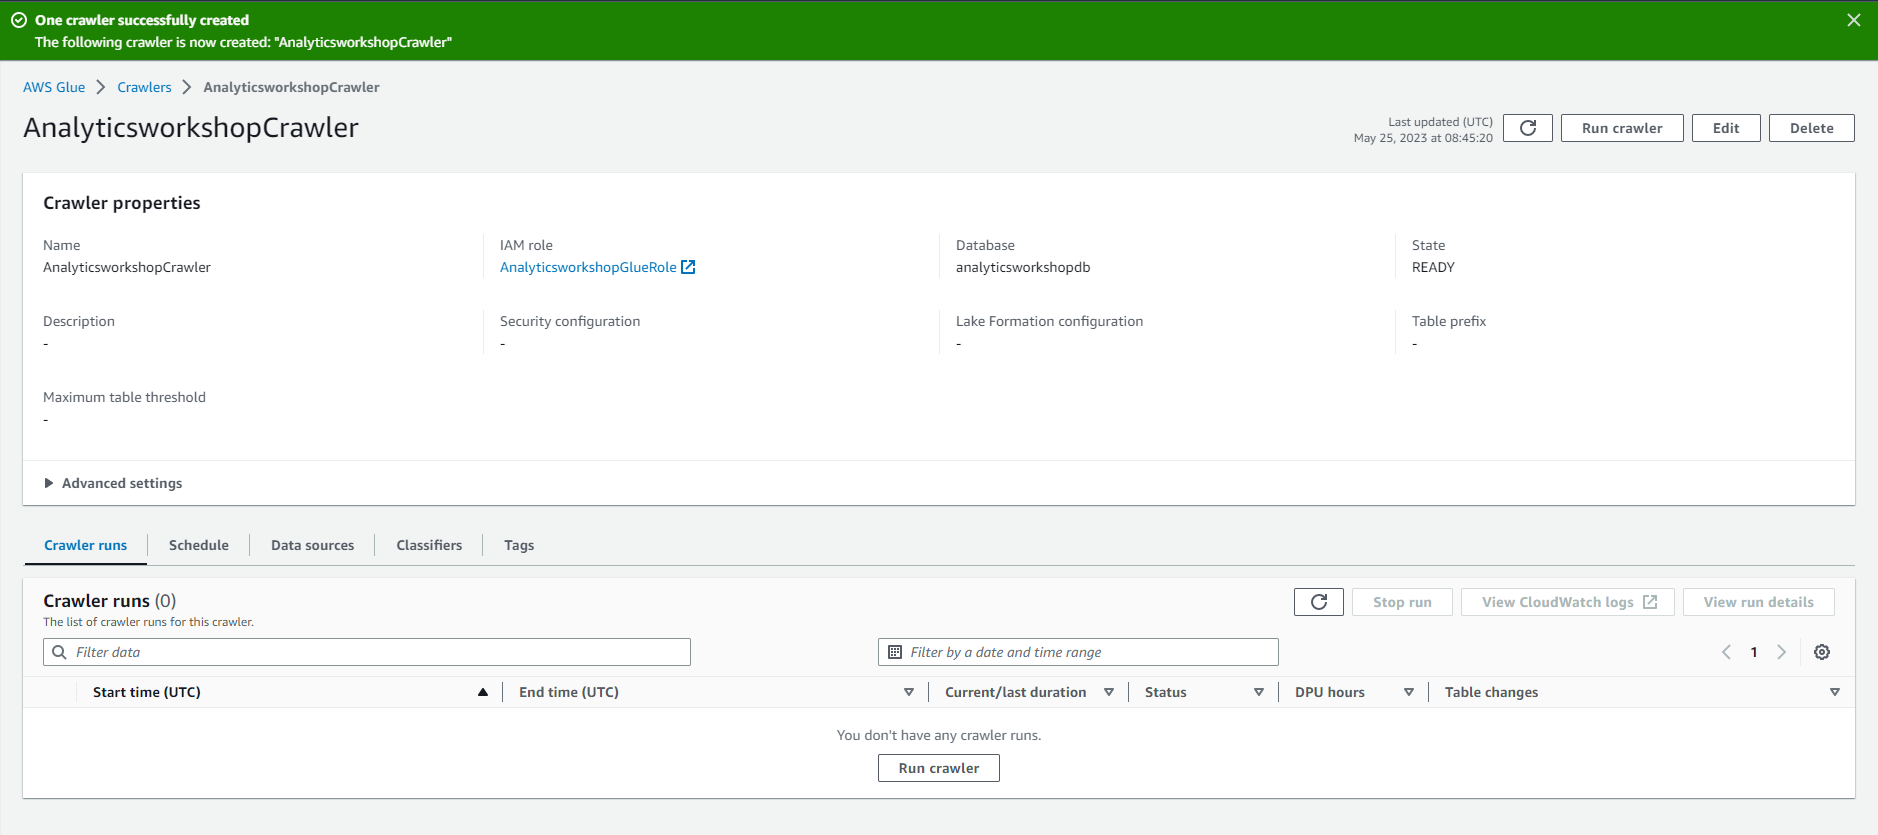Image resolution: width=1878 pixels, height=835 pixels.
Task: Sort by DPU hours column arrow
Action: tap(1409, 692)
